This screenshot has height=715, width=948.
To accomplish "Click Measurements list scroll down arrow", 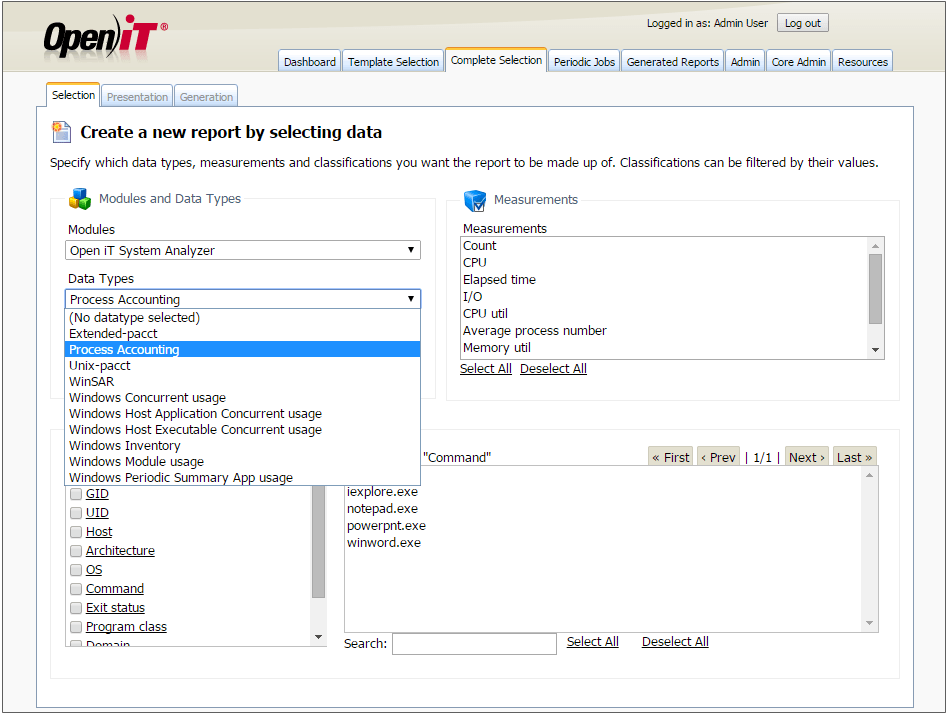I will click(875, 350).
